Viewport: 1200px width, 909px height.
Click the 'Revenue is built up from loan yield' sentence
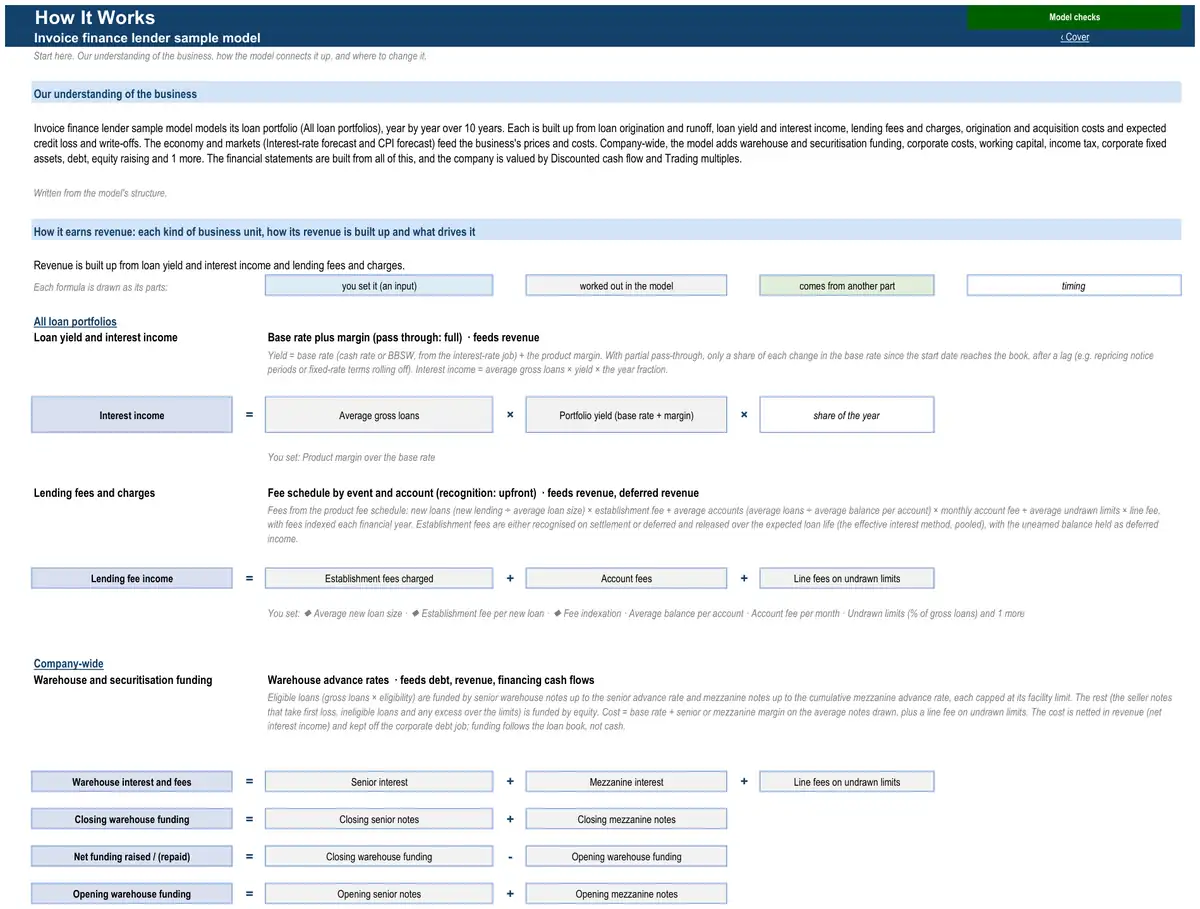click(219, 266)
